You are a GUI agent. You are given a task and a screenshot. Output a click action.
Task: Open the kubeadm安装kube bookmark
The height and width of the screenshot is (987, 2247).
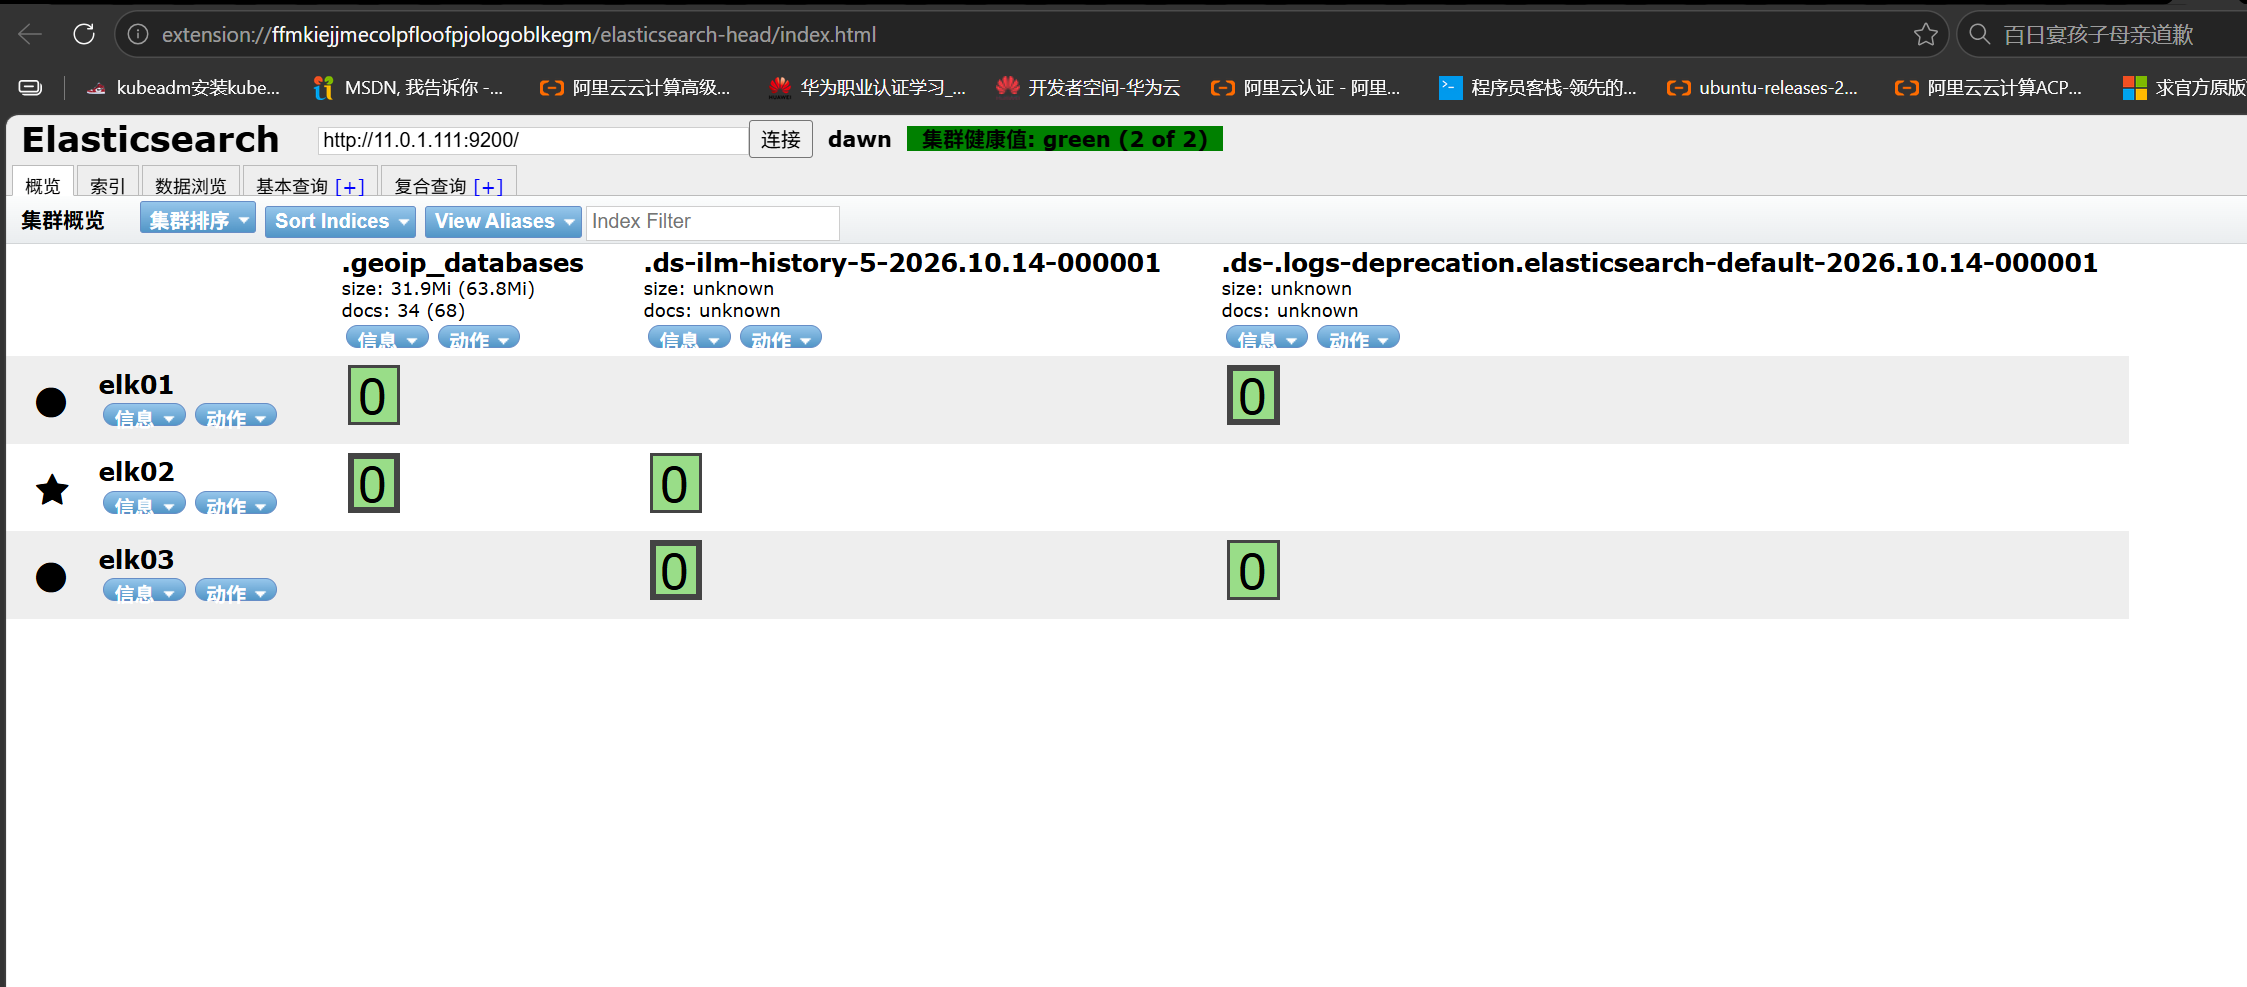(x=183, y=88)
